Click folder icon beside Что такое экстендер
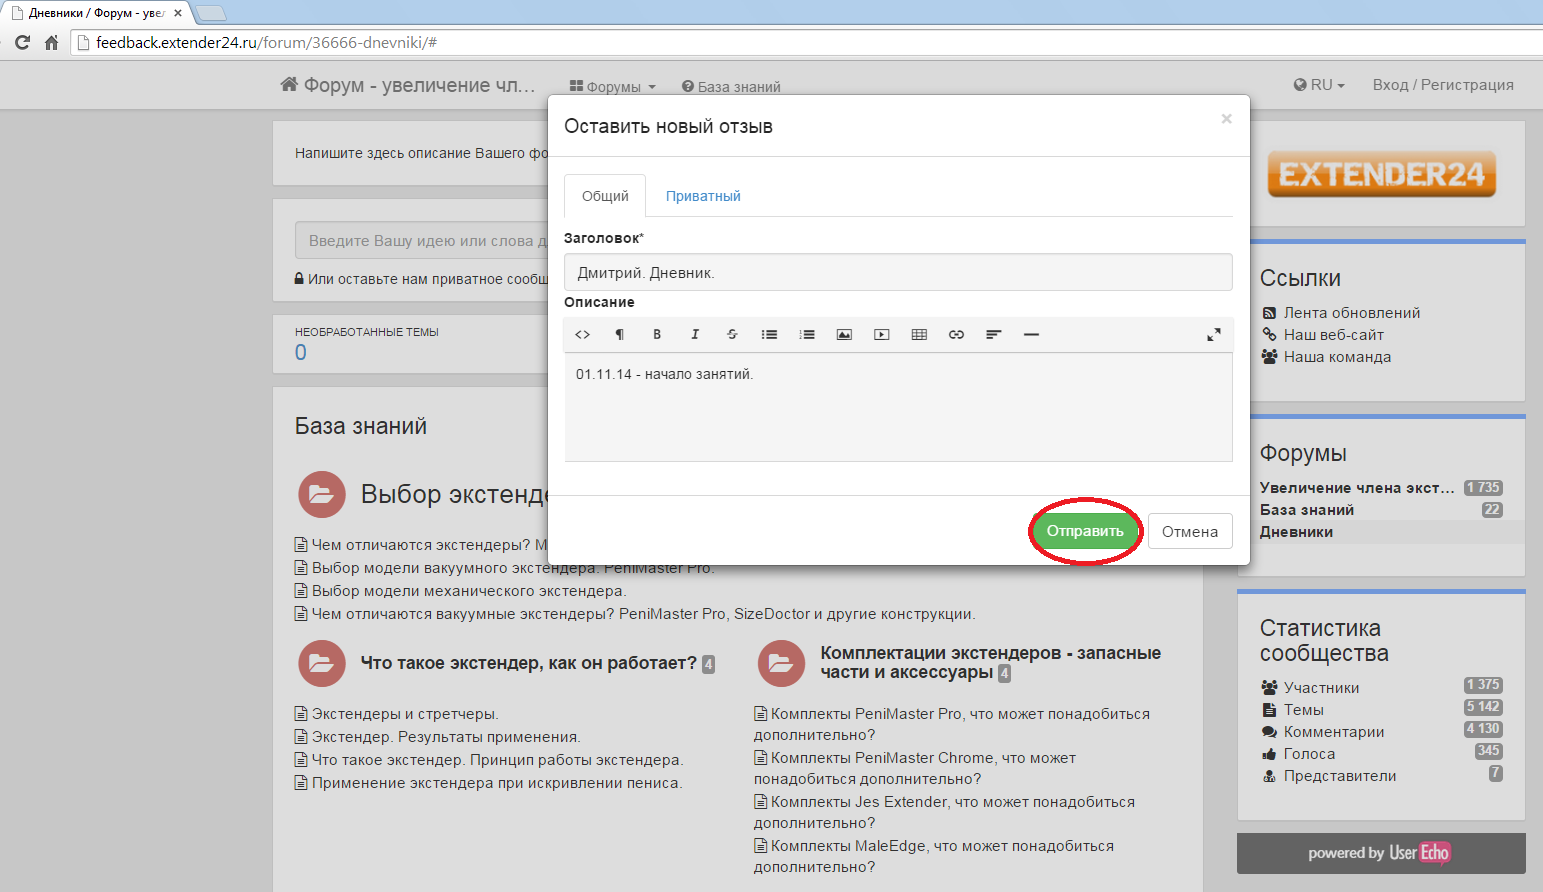The width and height of the screenshot is (1543, 892). [x=322, y=663]
